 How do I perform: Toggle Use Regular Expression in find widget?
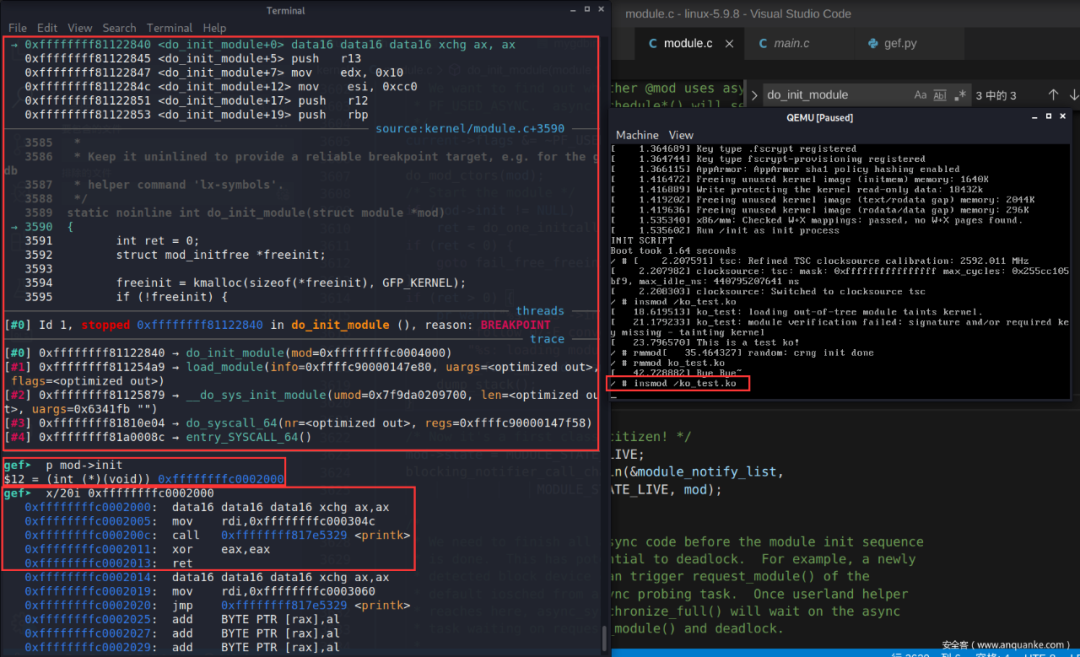[x=959, y=95]
